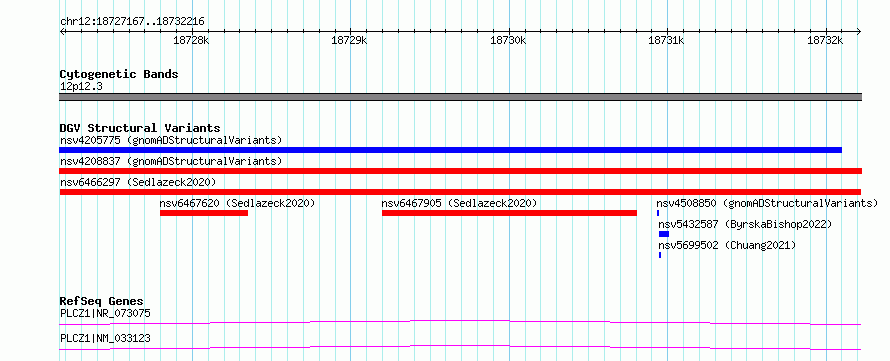Click the magenta PLCZ1|NR_073075 transcript line
The image size is (890, 361).
point(460,322)
